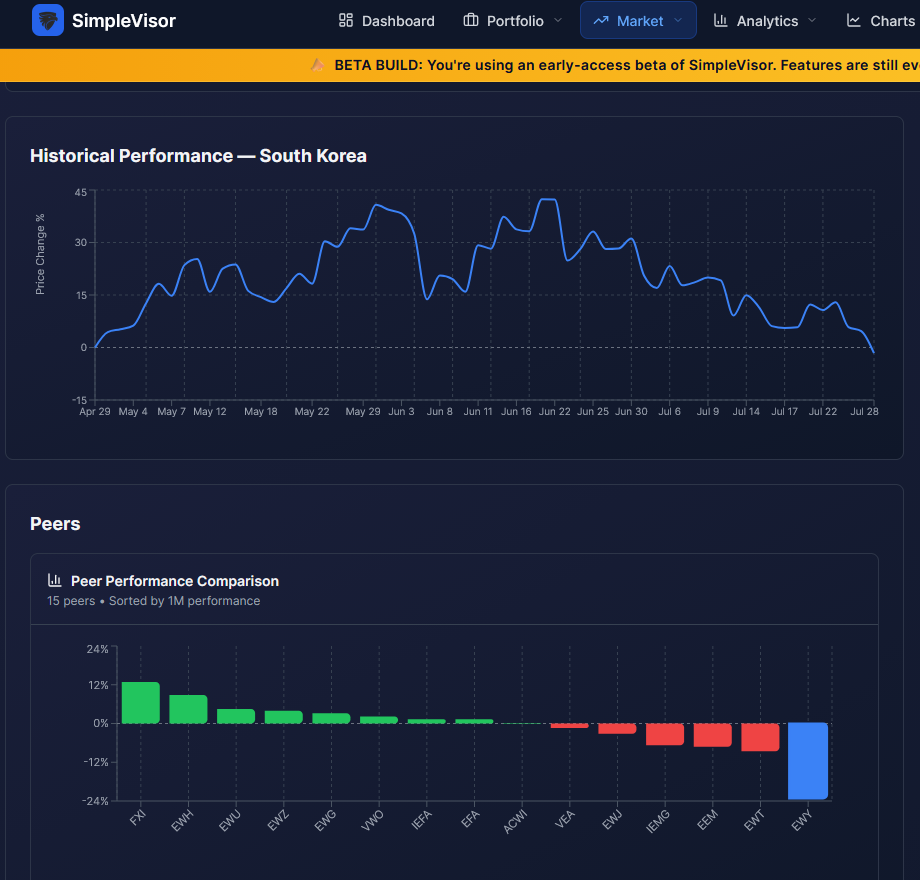Select the red EWT bar
Viewport: 920px width, 880px height.
click(x=760, y=737)
